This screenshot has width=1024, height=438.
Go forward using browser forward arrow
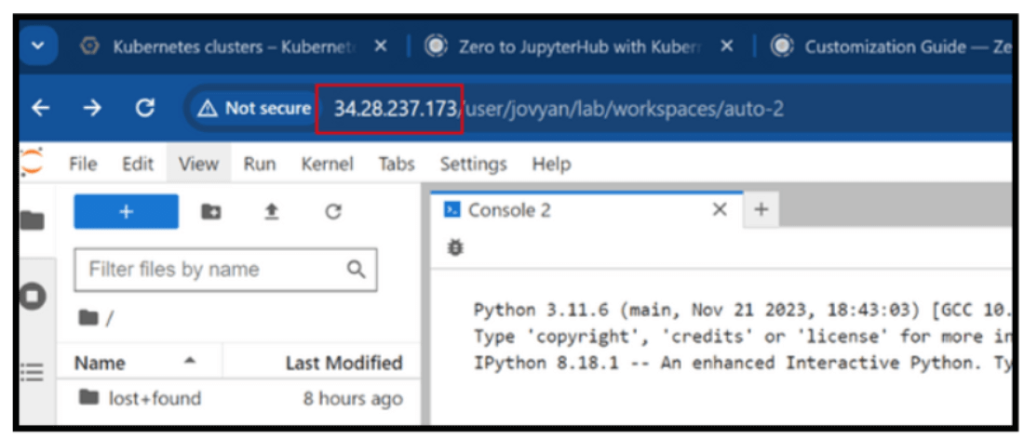tap(93, 108)
